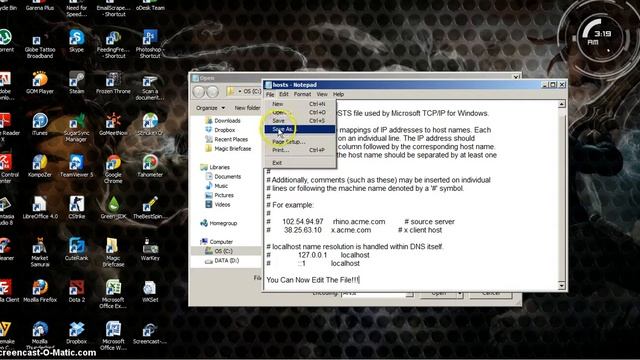Open Tahometer desktop icon

[150, 165]
